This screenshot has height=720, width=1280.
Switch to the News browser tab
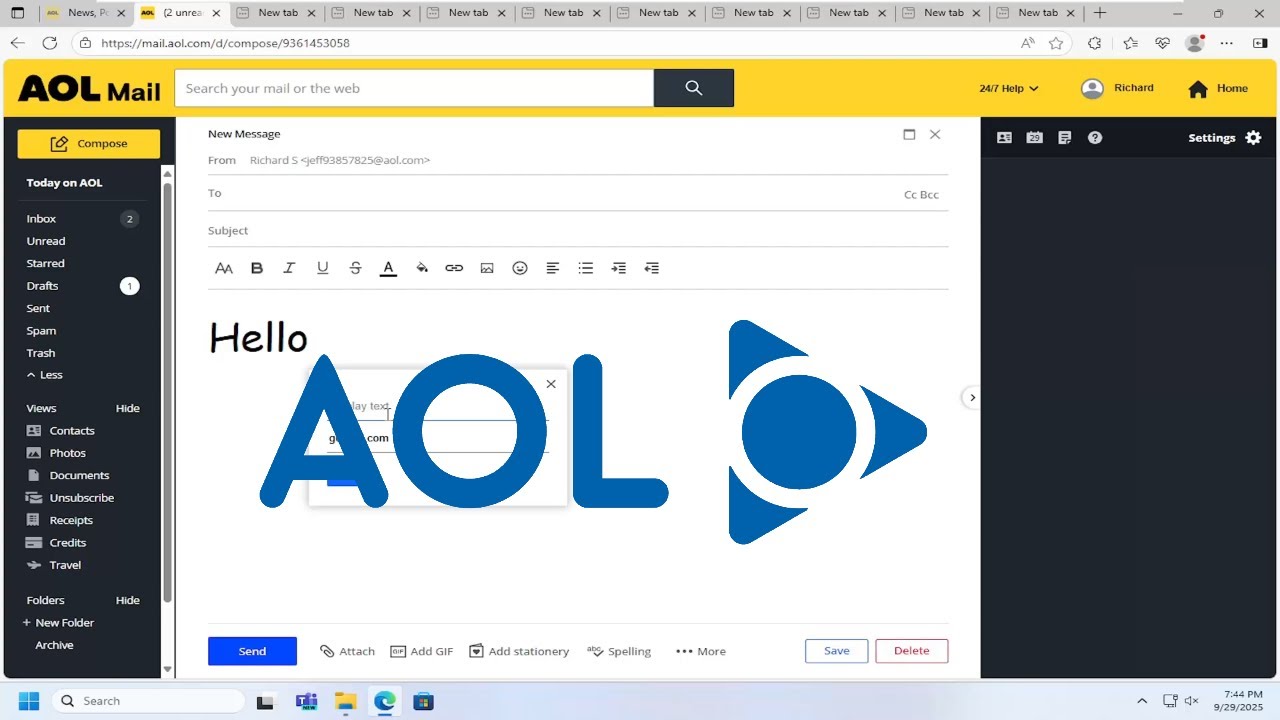tap(87, 13)
